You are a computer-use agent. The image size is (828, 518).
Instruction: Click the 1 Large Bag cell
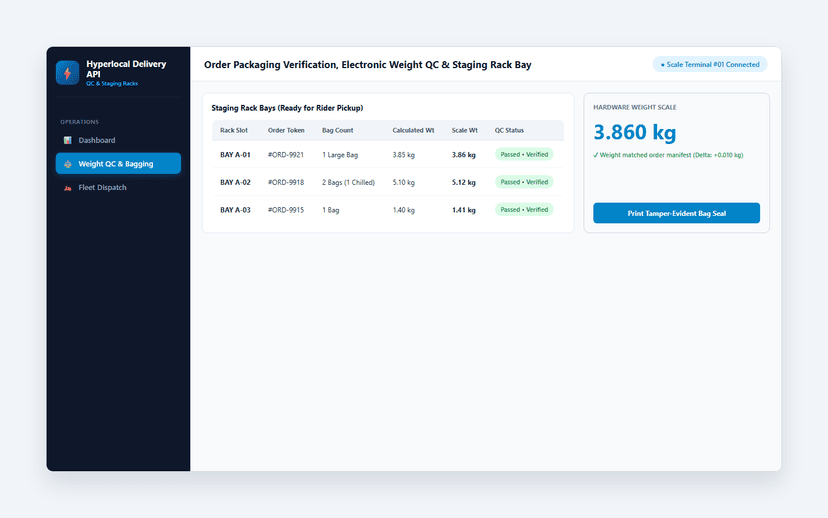pos(340,155)
